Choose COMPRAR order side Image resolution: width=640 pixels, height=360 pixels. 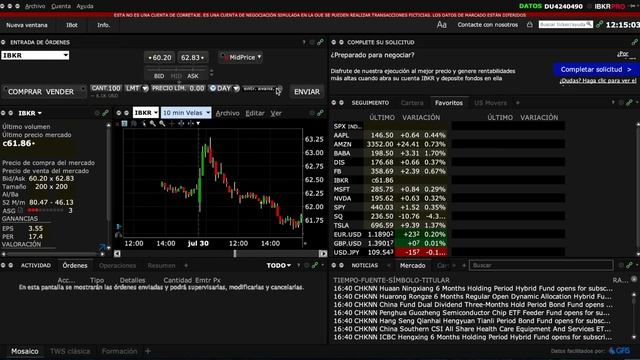point(25,92)
